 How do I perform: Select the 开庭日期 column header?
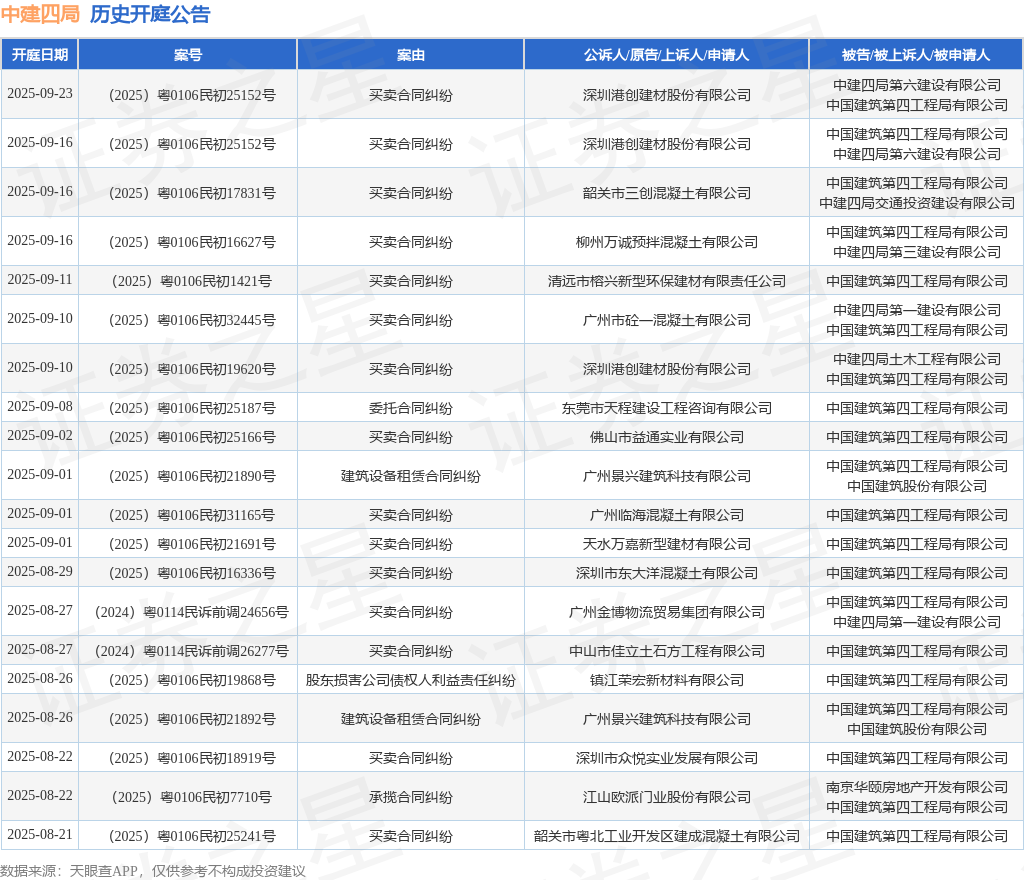pyautogui.click(x=40, y=55)
